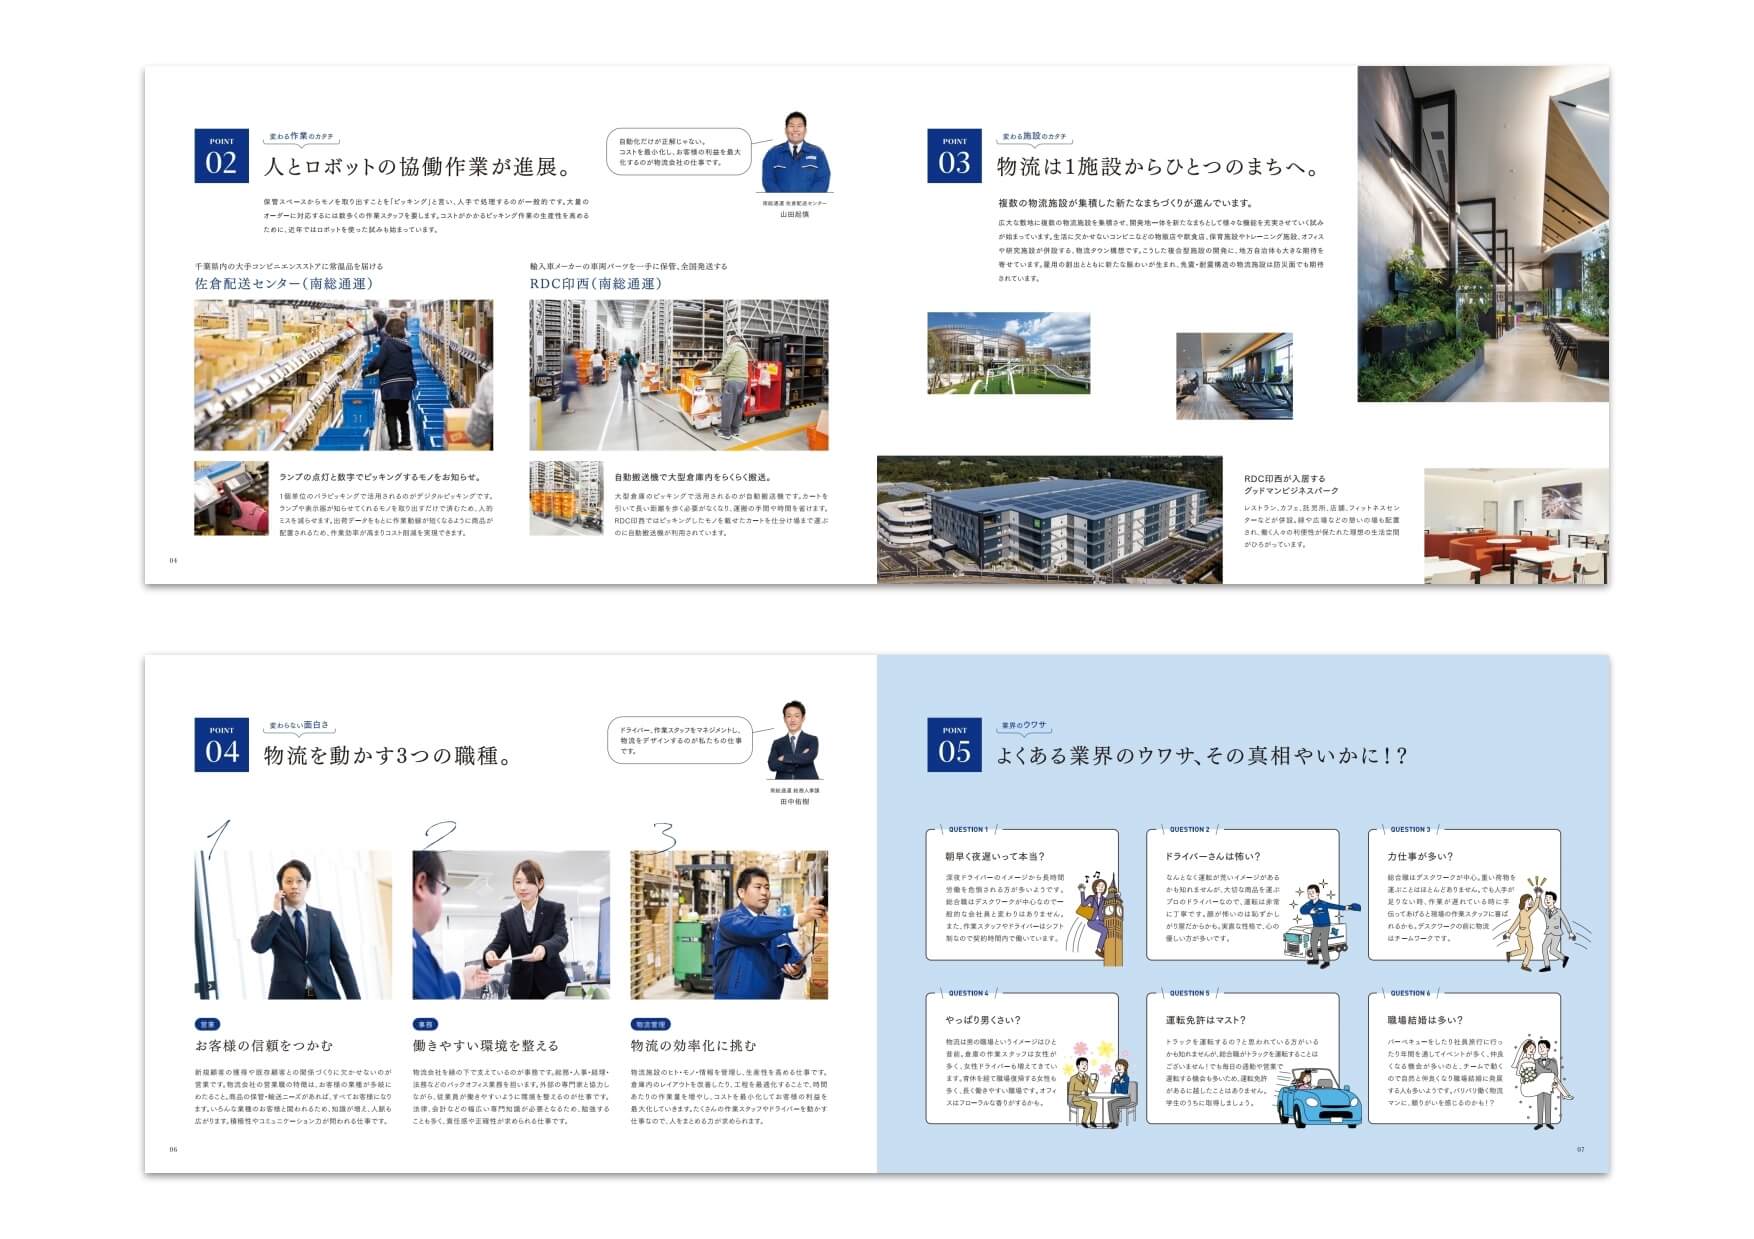The height and width of the screenshot is (1239, 1754).
Task: Click the 変わる作業のカタチ label tab
Action: 302,137
